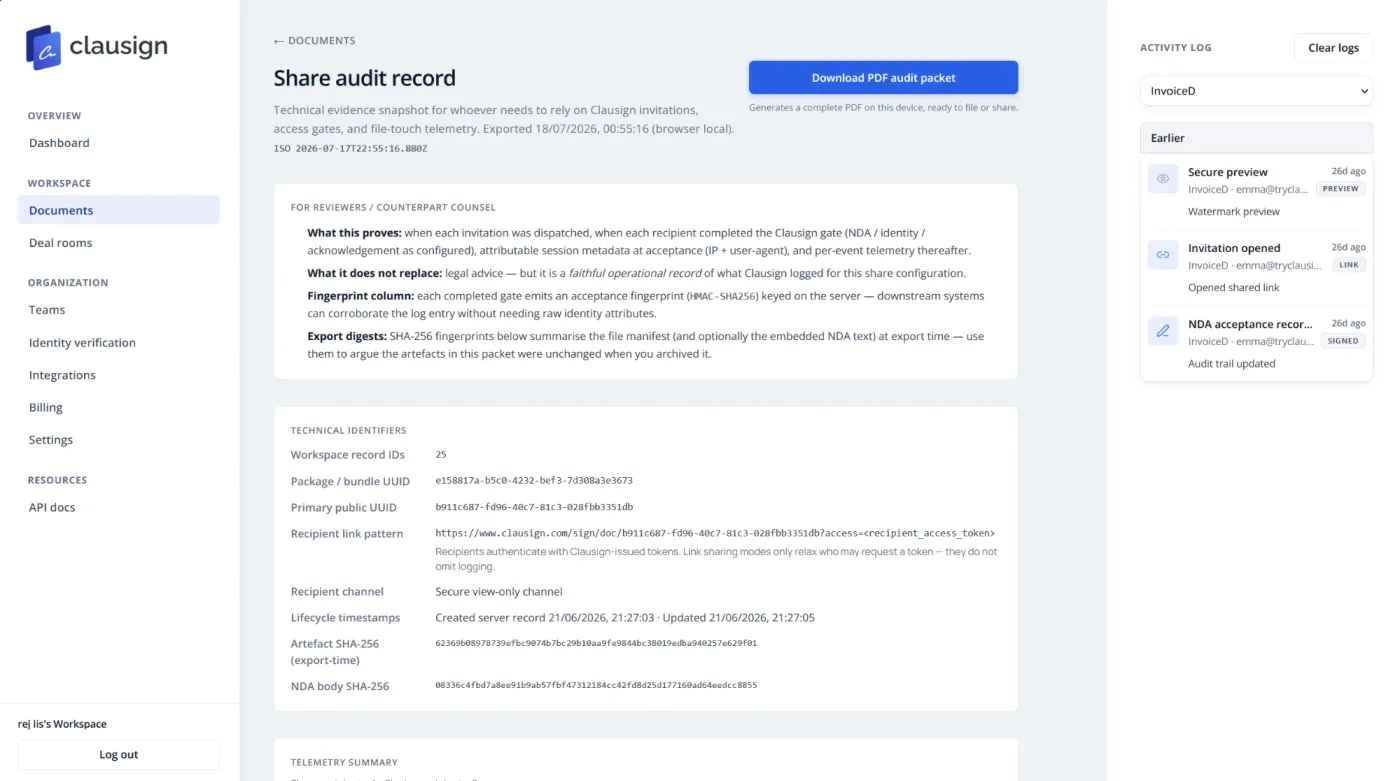Click the SIGNED badge in activity log
The width and height of the screenshot is (1400, 781).
tap(1343, 341)
